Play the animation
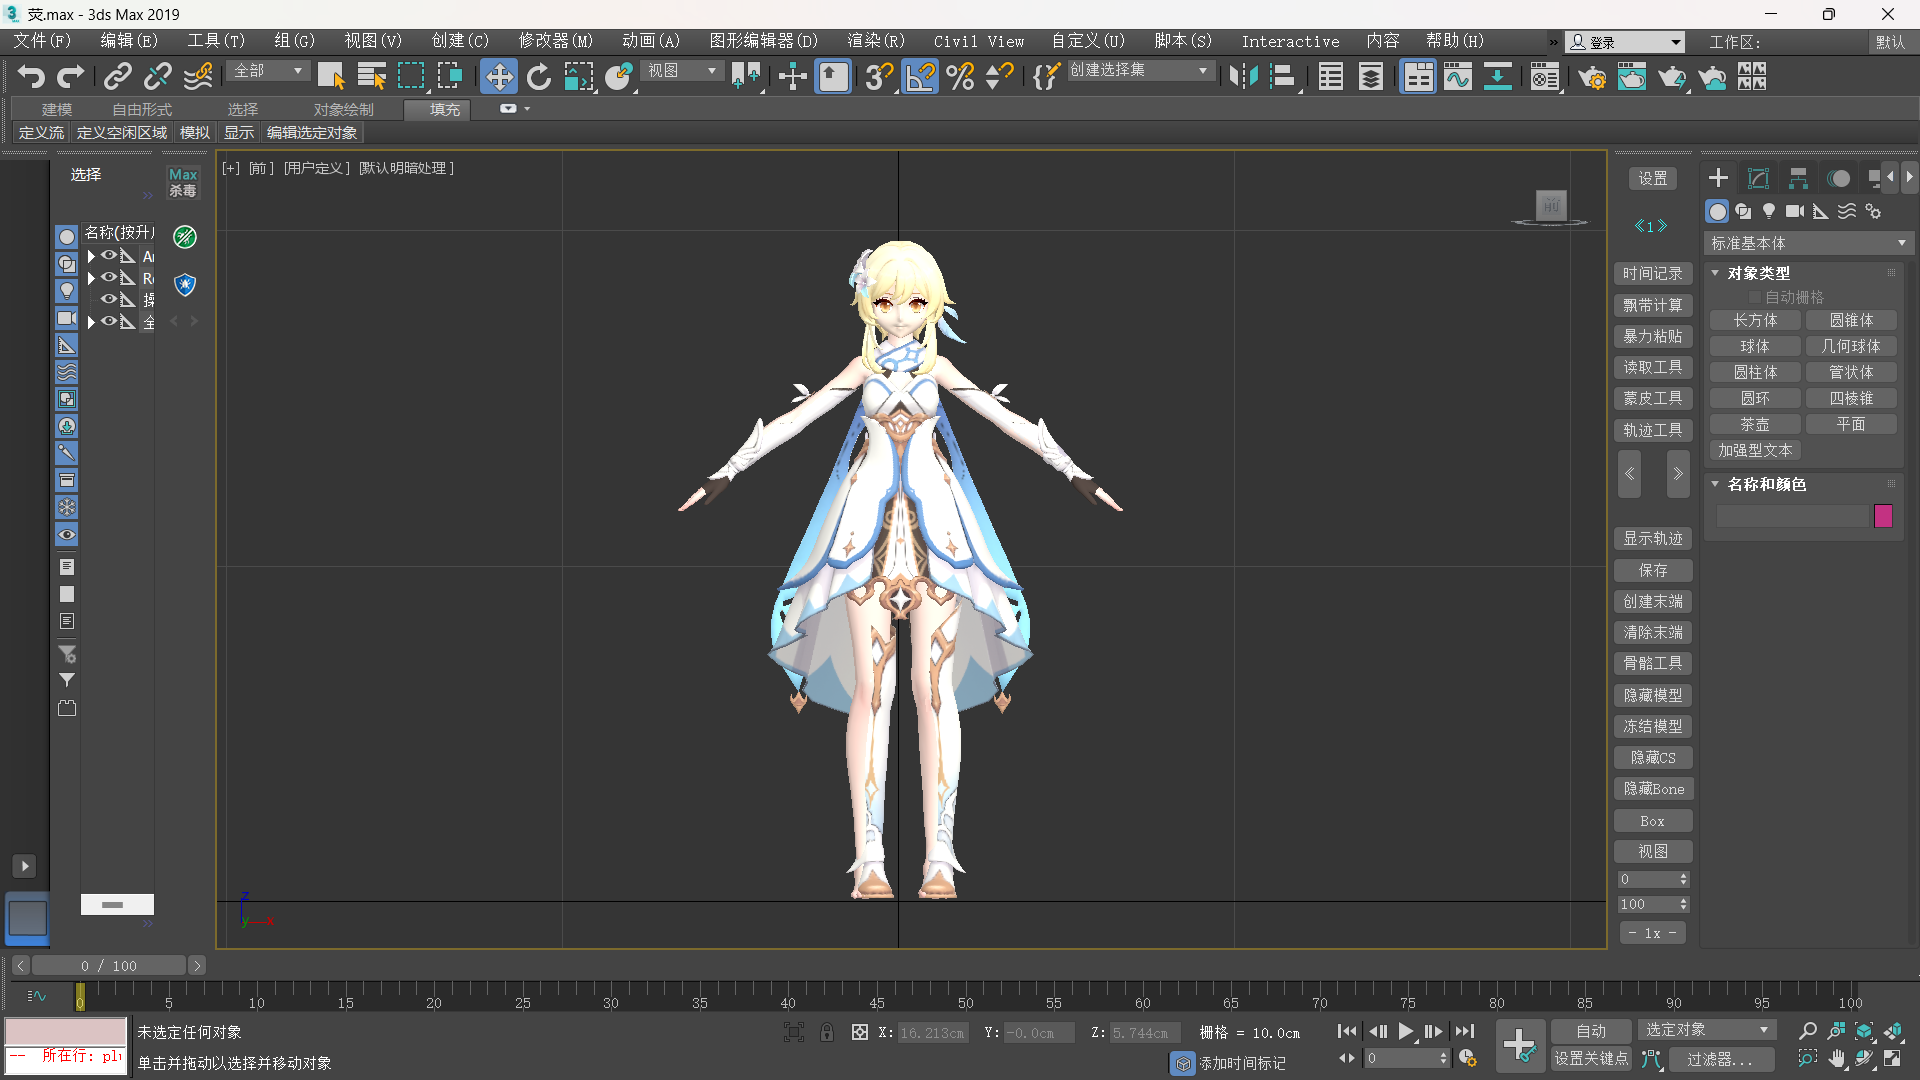 1406,1031
